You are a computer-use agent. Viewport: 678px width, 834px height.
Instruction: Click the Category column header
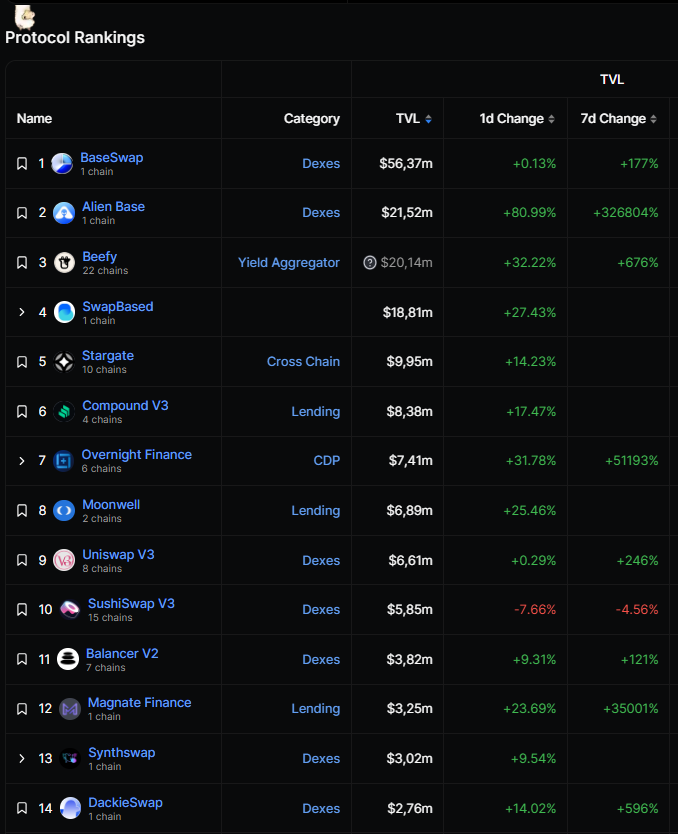click(312, 119)
